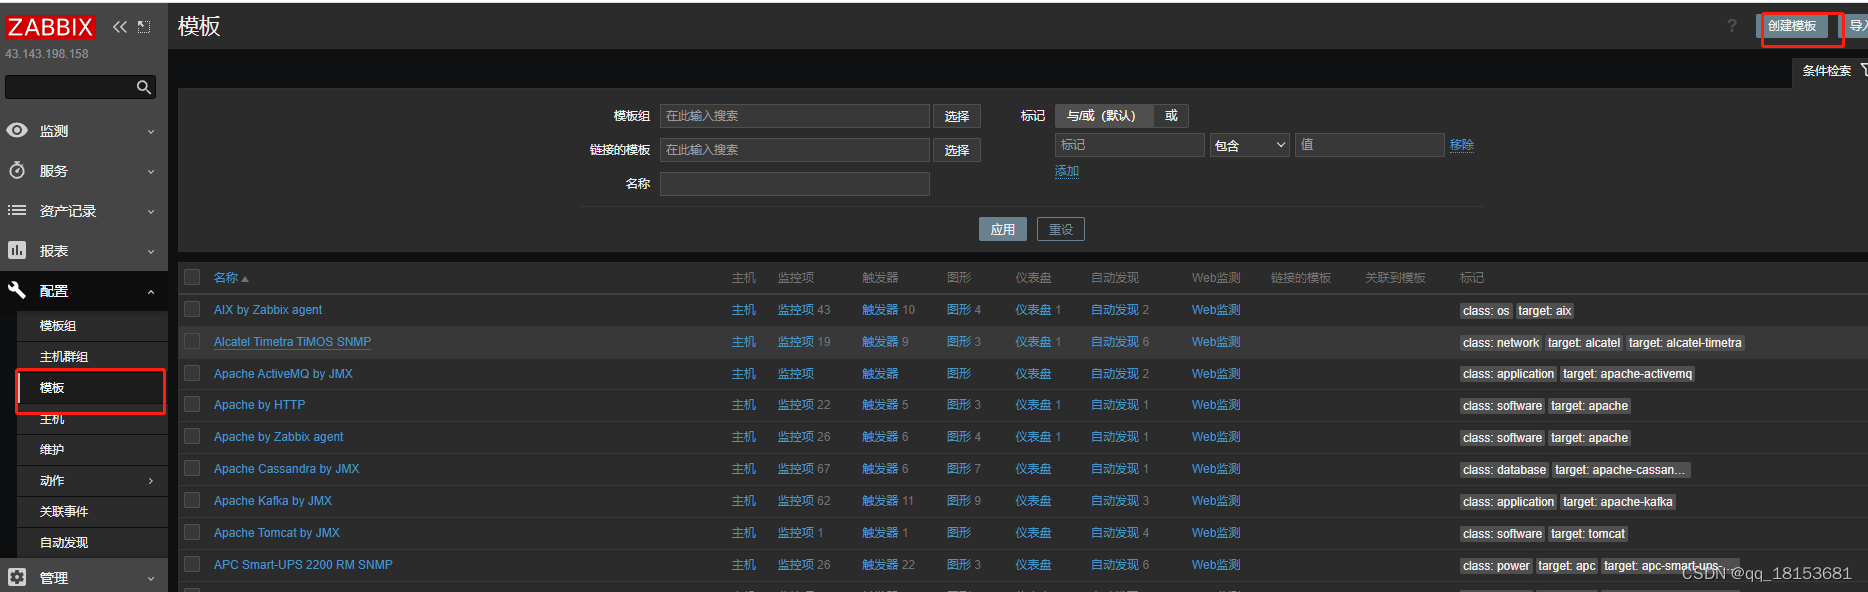Open 主机群组 in configuration menu
1868x592 pixels.
pyautogui.click(x=64, y=357)
